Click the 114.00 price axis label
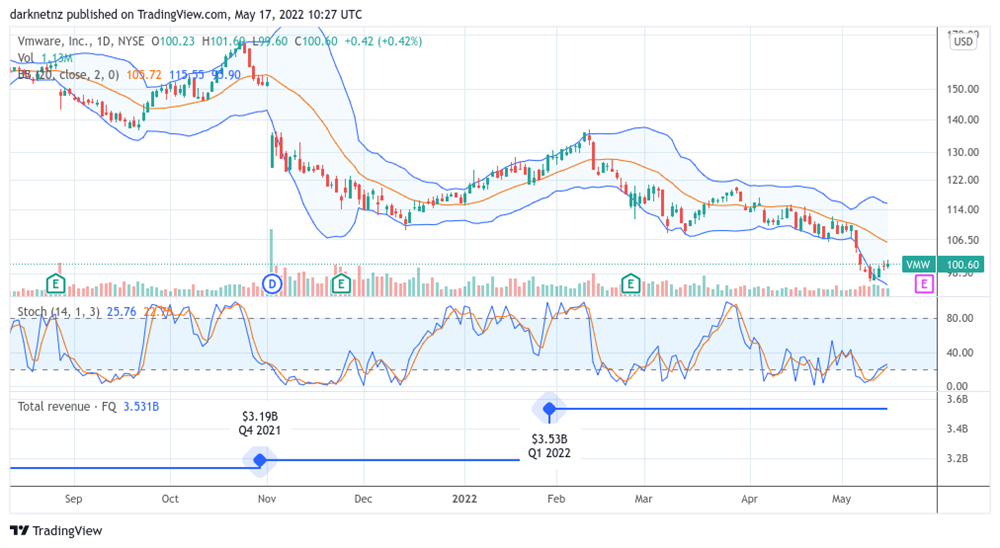 963,209
